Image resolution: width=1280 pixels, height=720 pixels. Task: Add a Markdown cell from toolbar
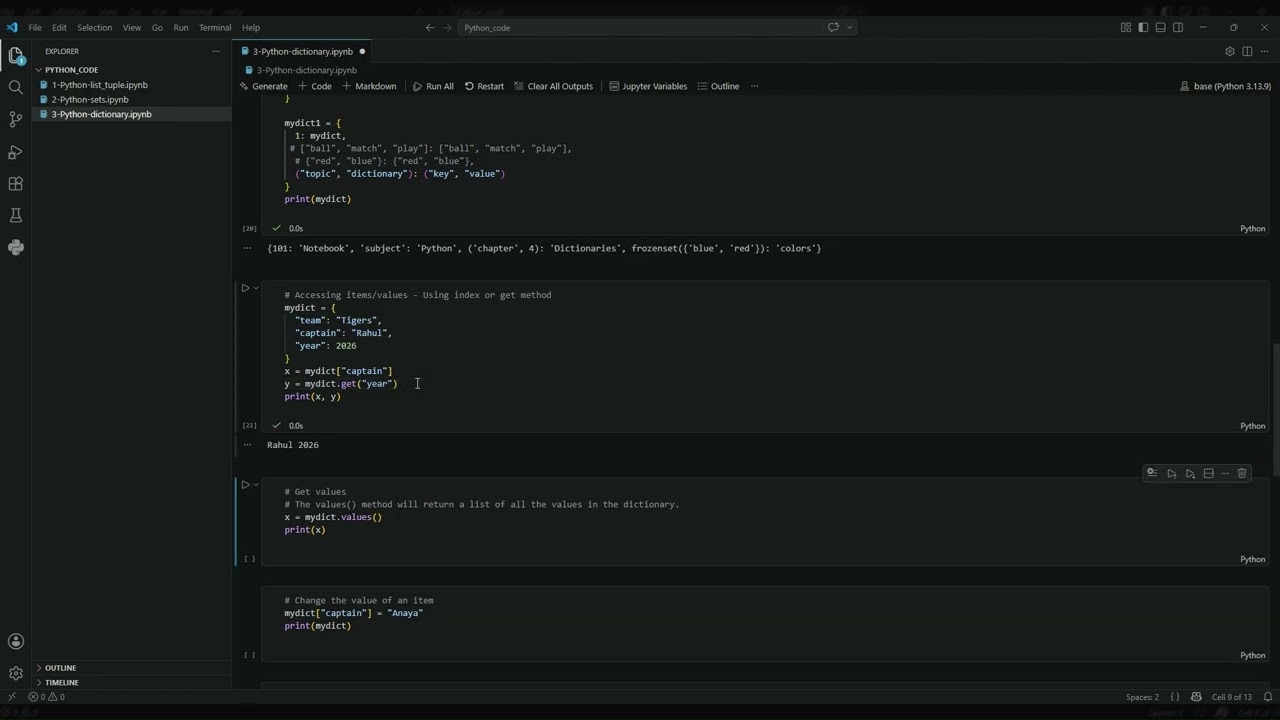[369, 86]
